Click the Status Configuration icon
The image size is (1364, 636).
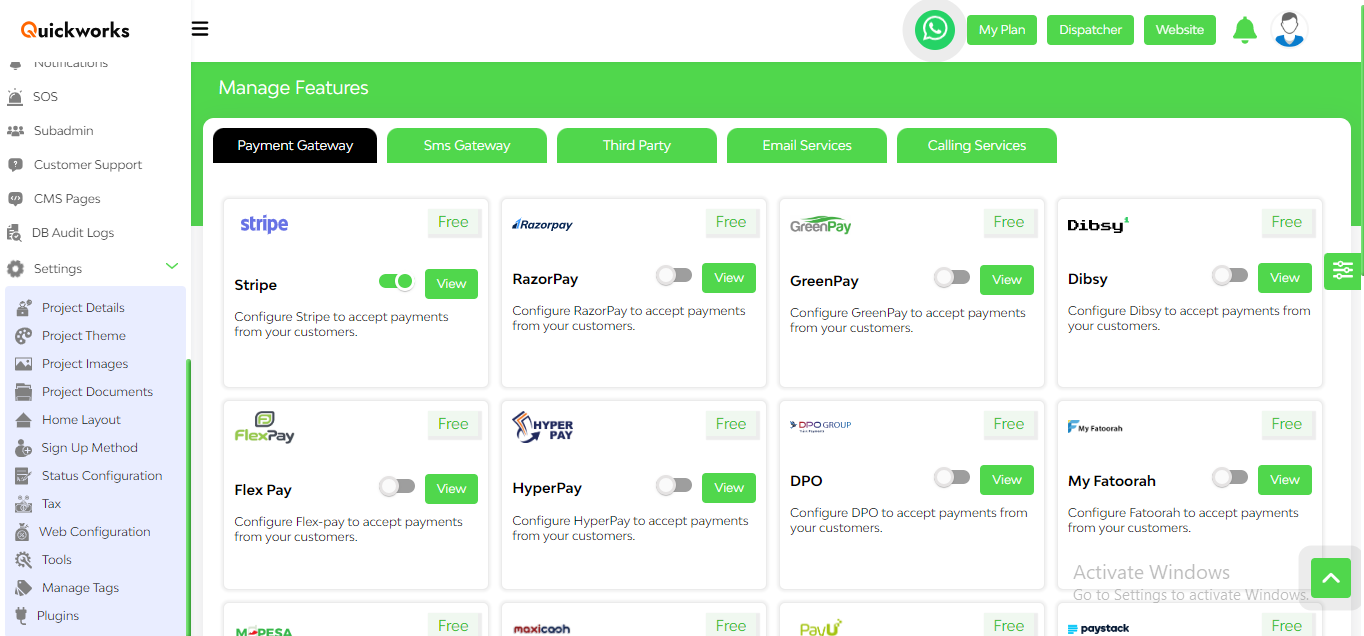(x=23, y=476)
